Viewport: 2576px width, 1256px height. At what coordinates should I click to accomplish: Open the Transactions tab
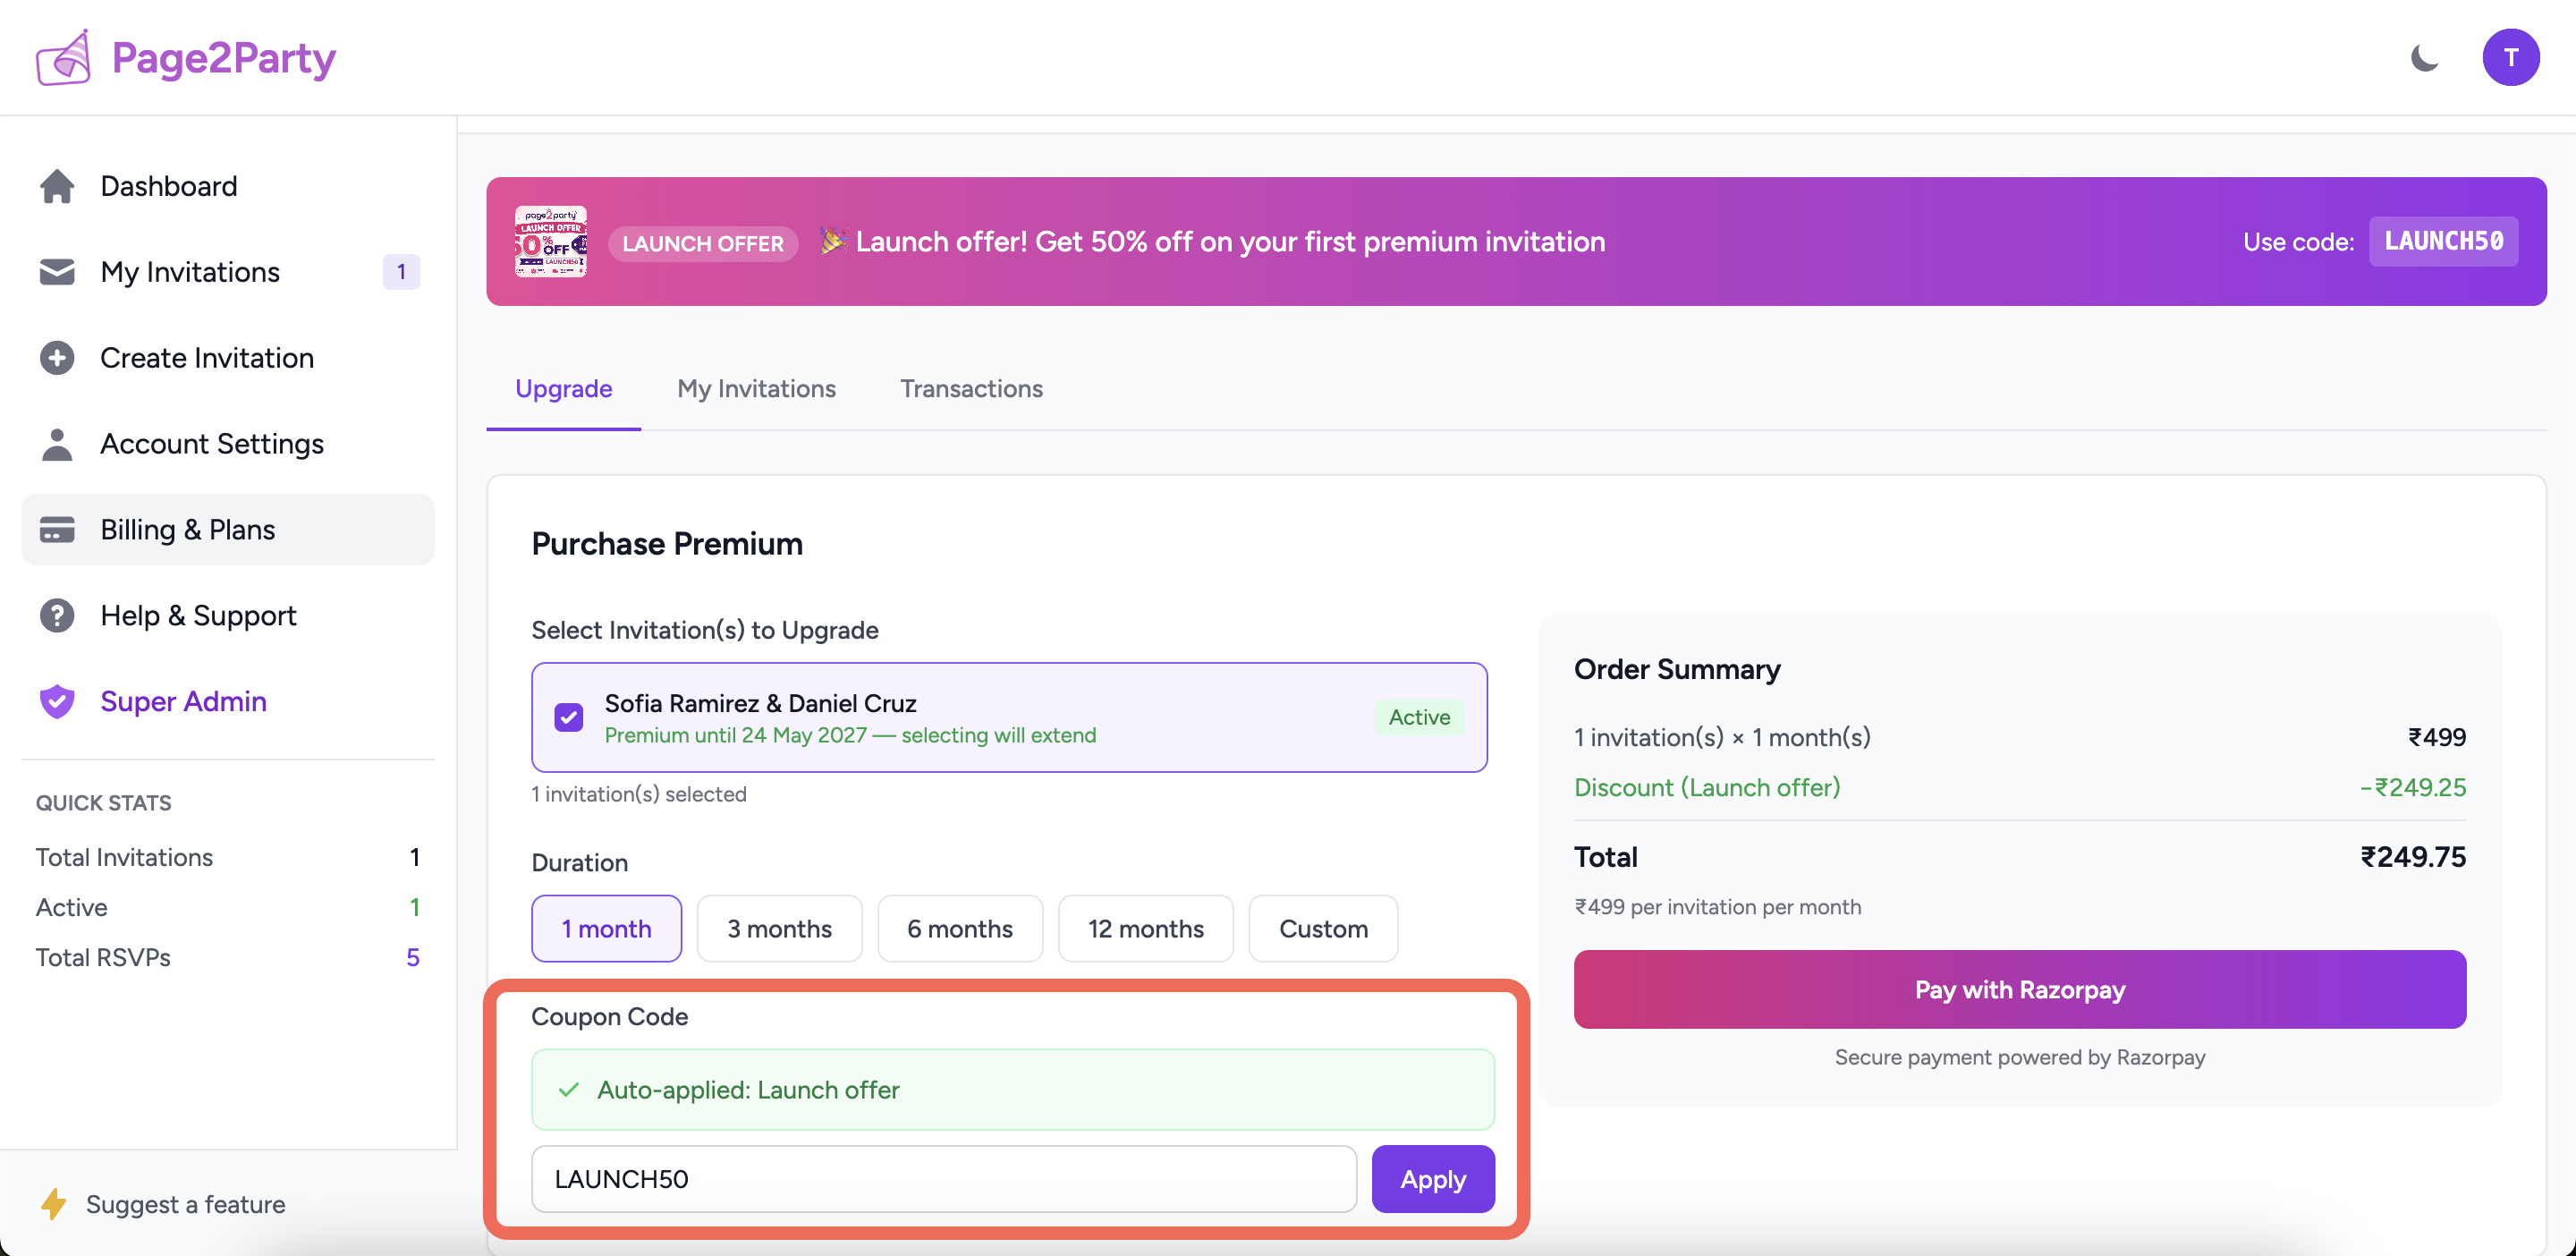[x=971, y=388]
